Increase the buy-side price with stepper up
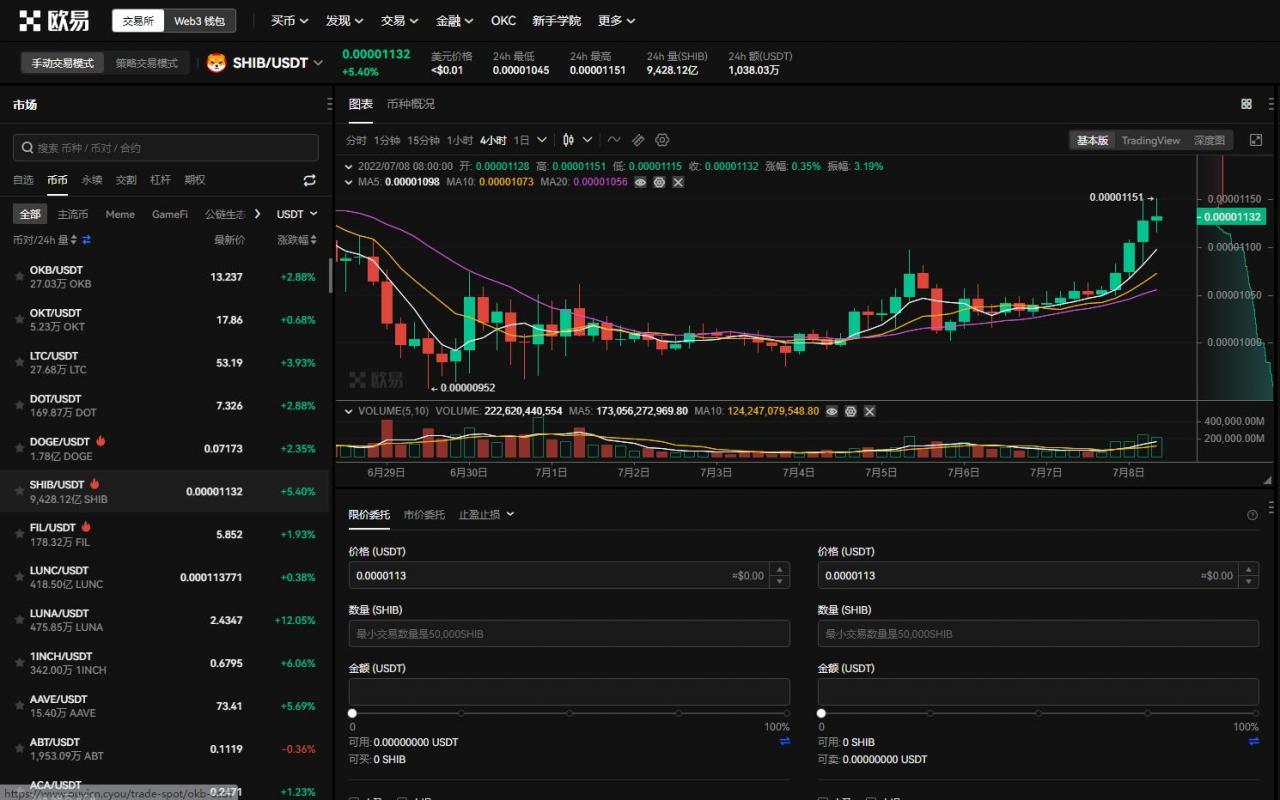This screenshot has height=800, width=1280. pos(779,569)
